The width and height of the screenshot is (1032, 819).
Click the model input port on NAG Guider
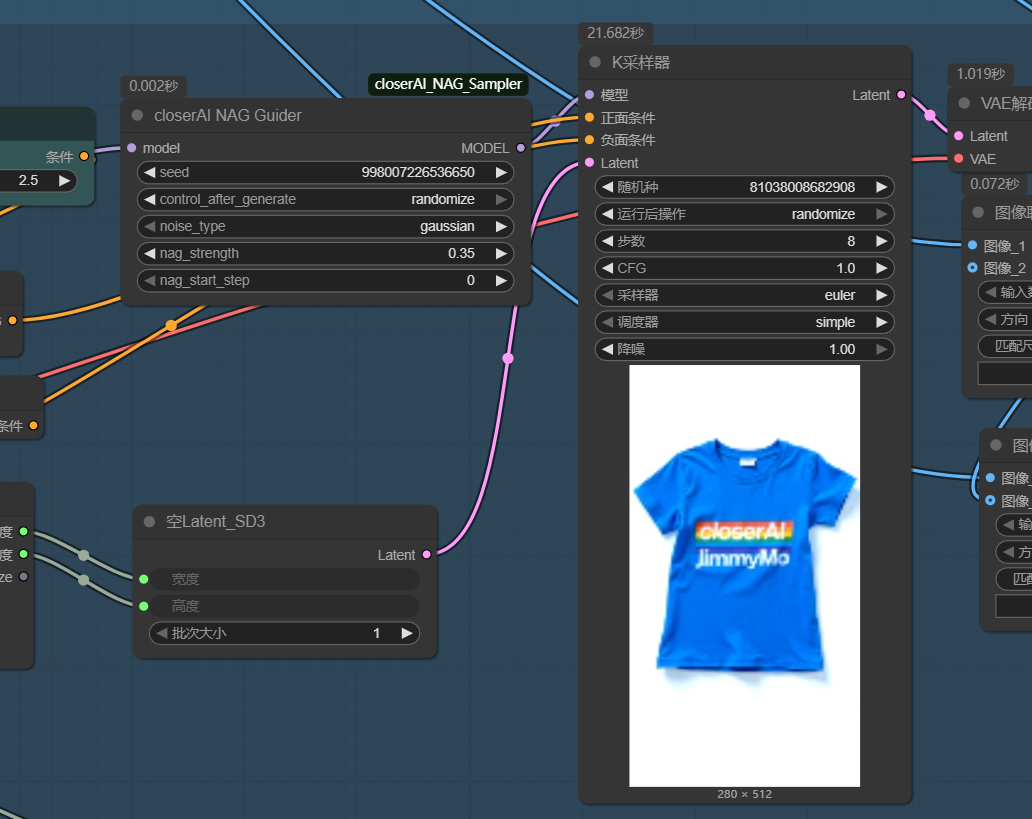[x=132, y=148]
